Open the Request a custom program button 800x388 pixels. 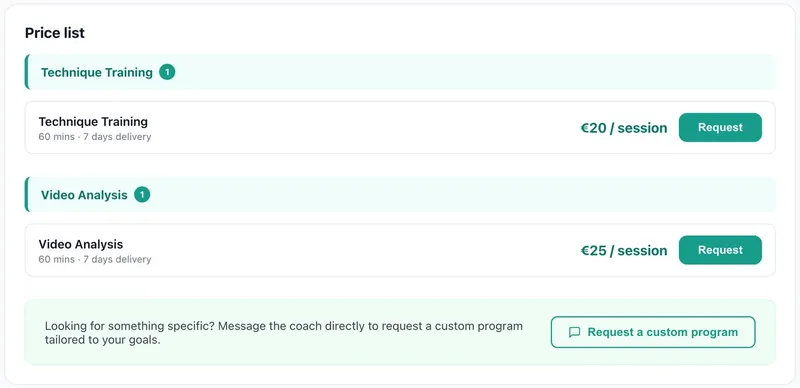point(653,332)
